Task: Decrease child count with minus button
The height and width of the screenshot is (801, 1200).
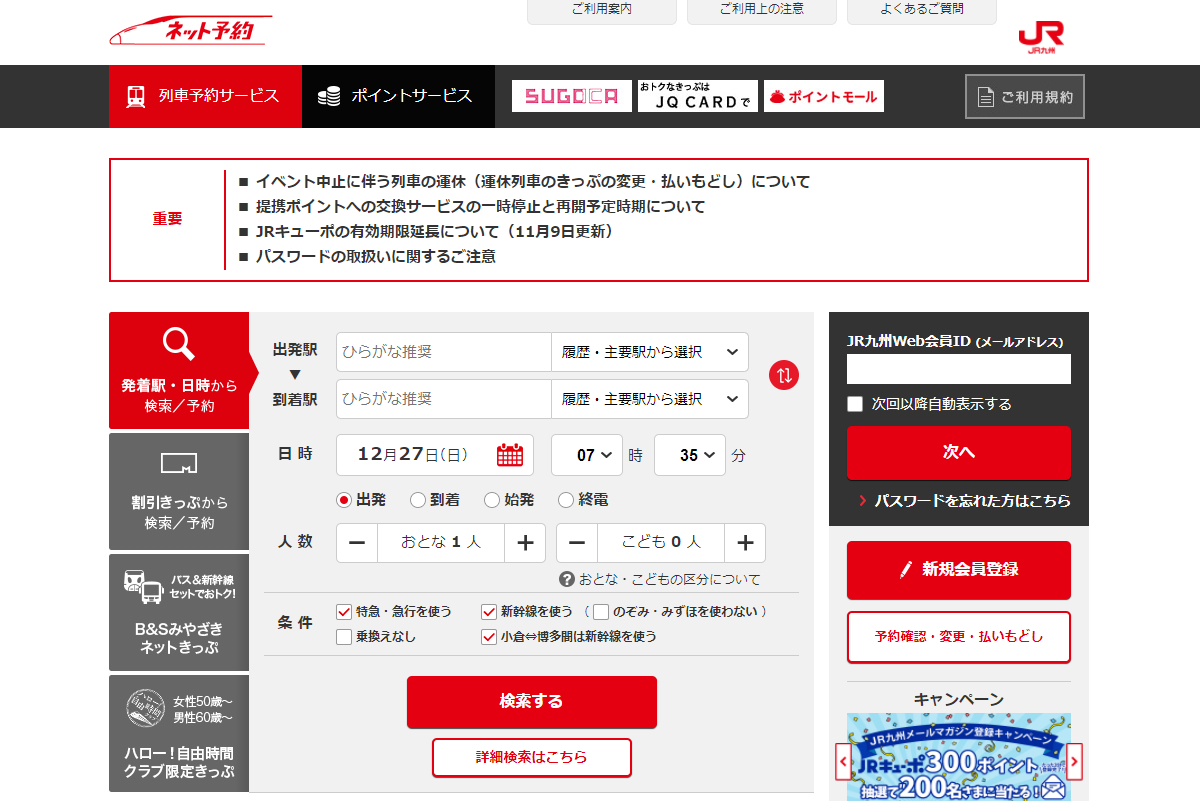Action: tap(577, 543)
